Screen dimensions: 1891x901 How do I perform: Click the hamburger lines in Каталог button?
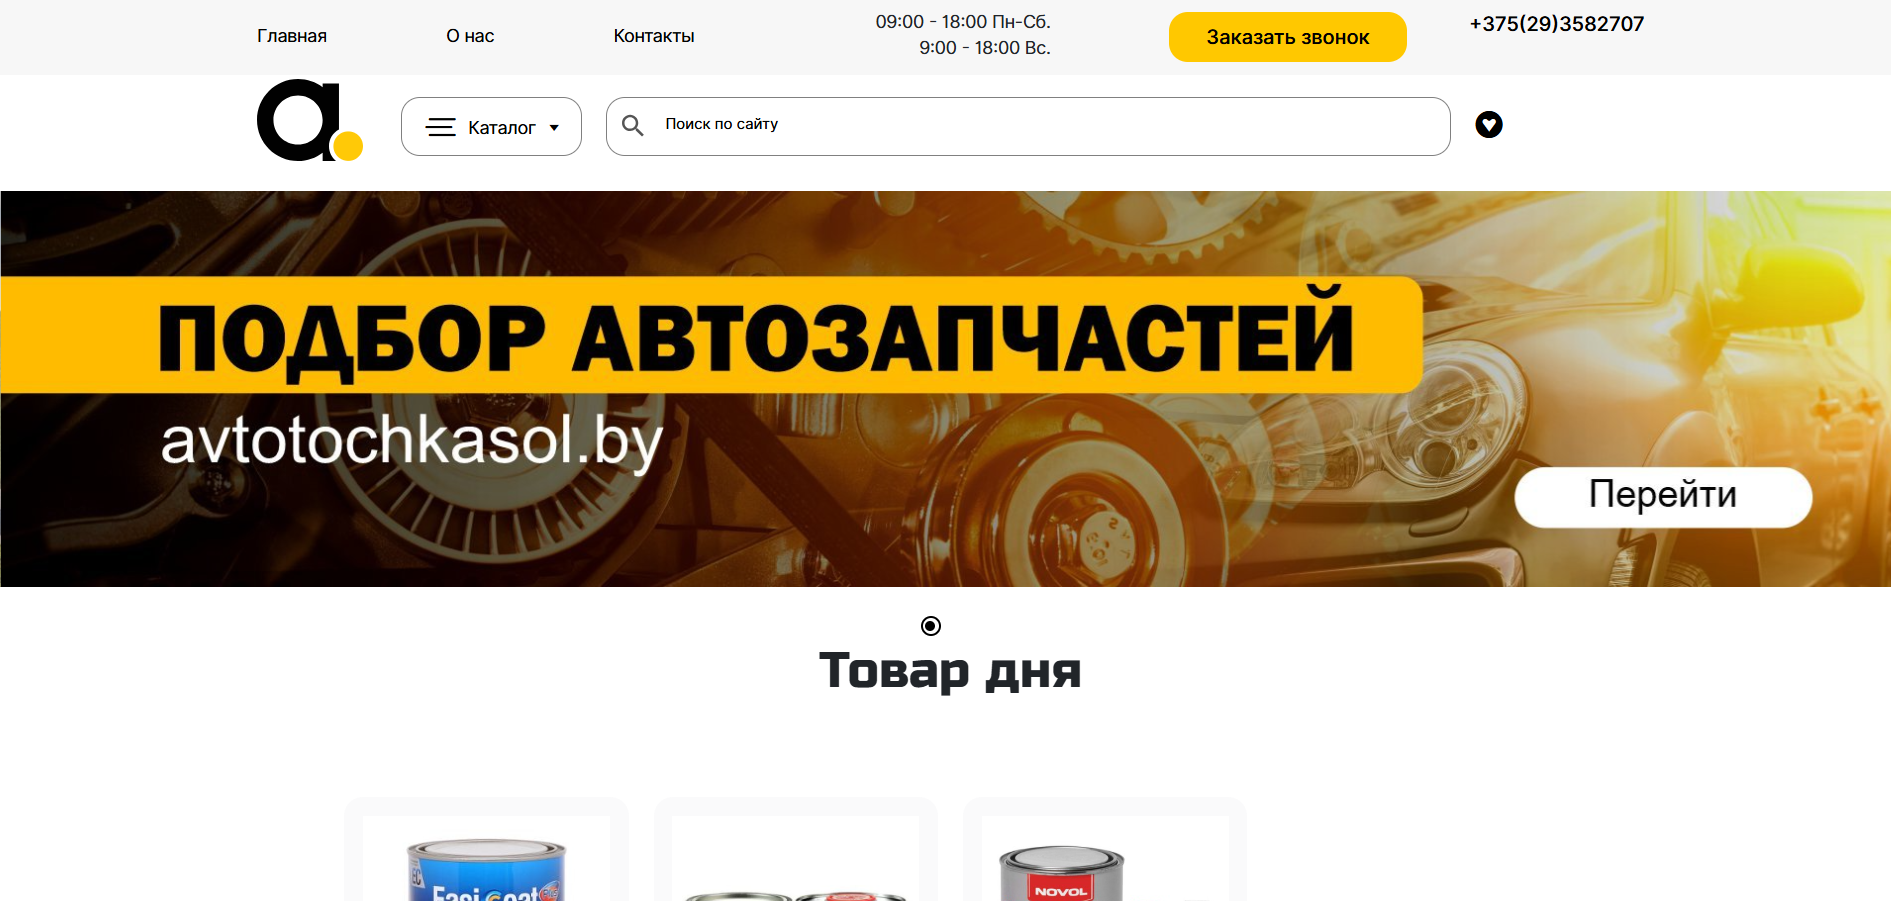(441, 127)
